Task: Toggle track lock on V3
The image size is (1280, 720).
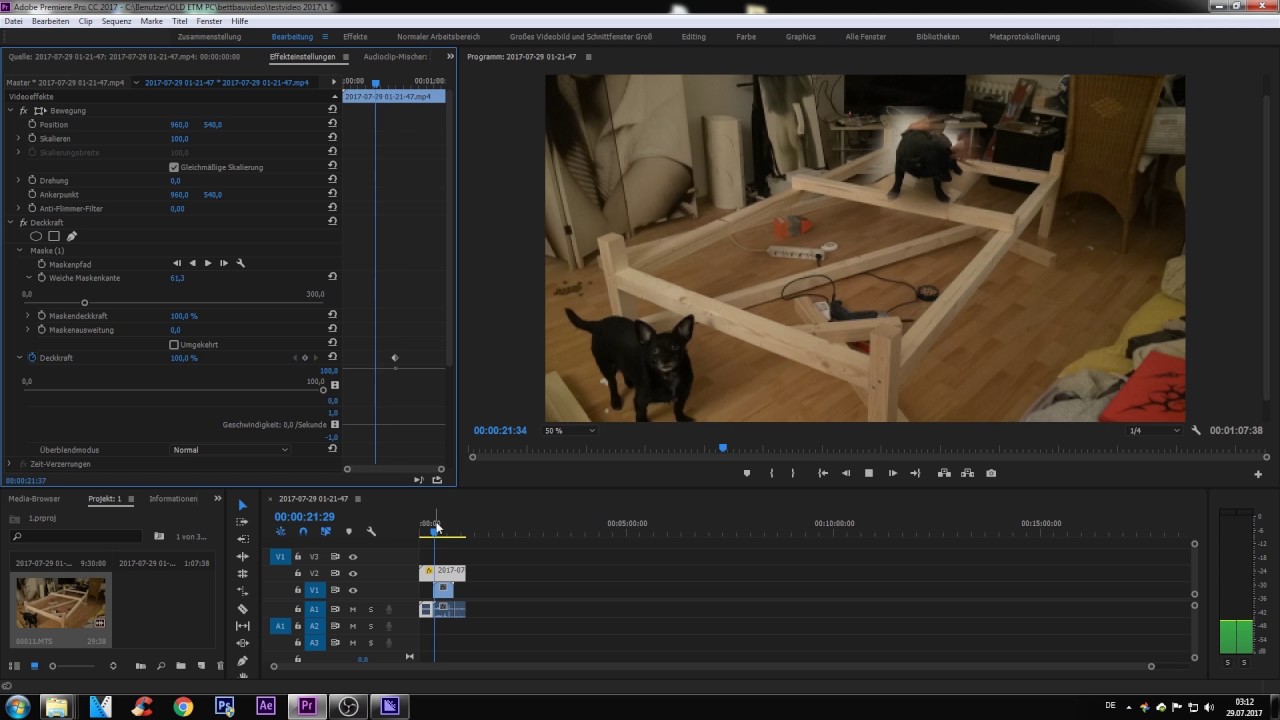Action: 297,557
